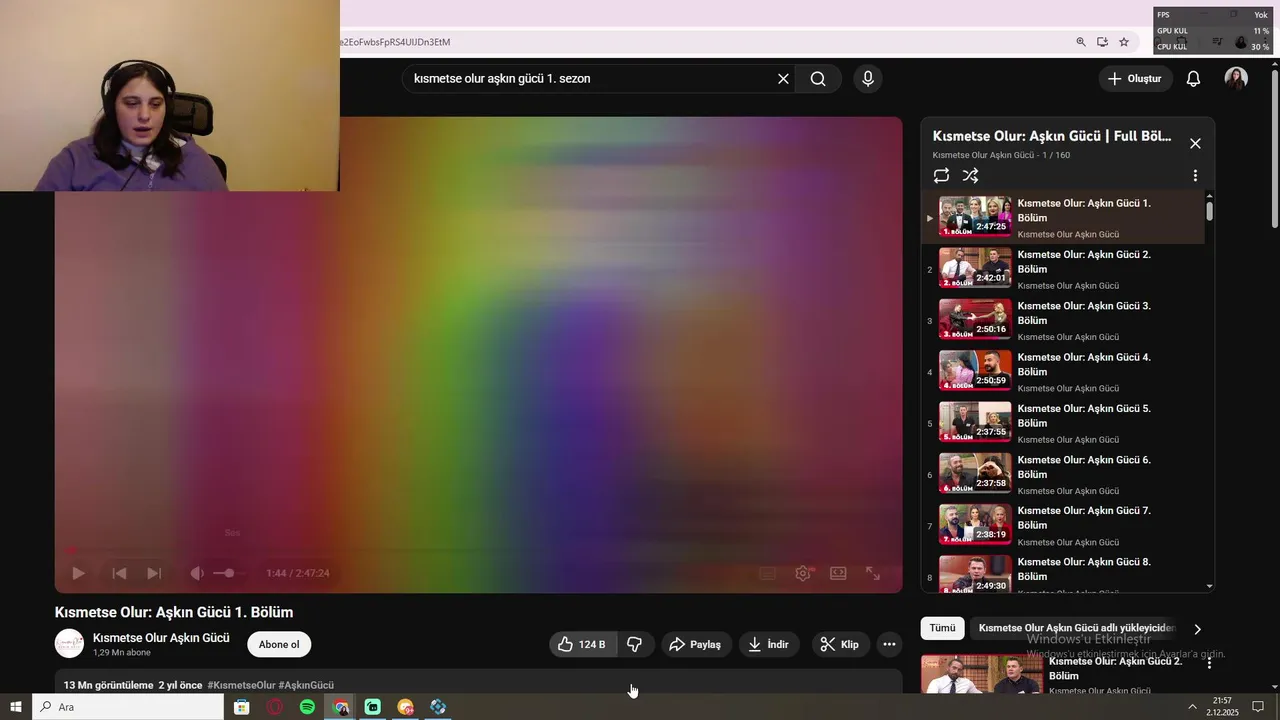Select Aşkın Gücü 3. Bölüm in playlist
Image resolution: width=1280 pixels, height=720 pixels.
click(x=1063, y=320)
